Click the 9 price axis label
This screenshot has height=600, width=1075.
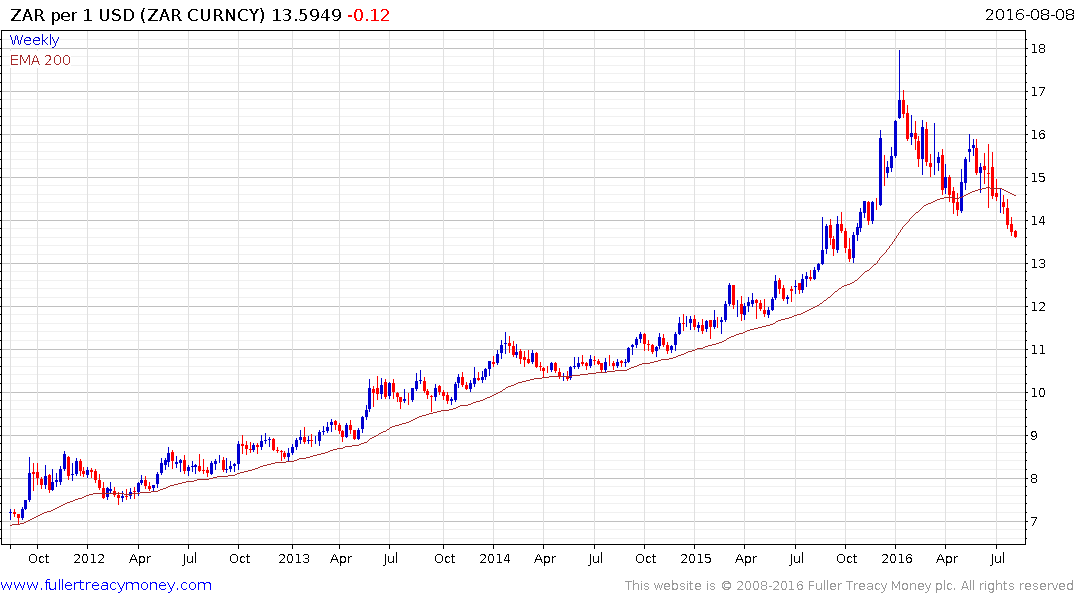coord(1034,435)
